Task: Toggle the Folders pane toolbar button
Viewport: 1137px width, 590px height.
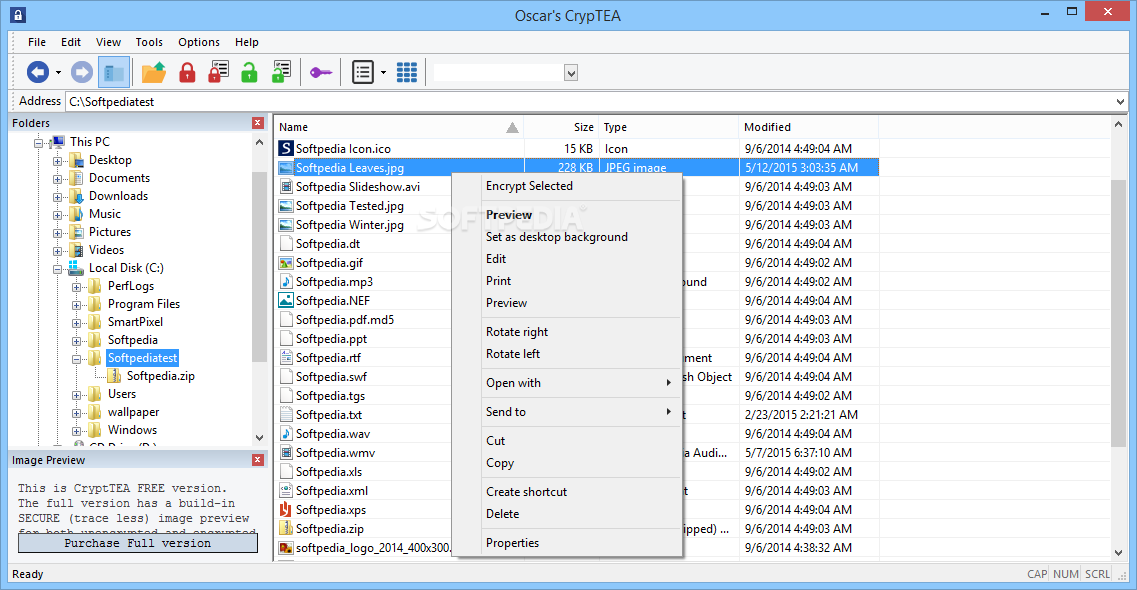Action: (x=114, y=72)
